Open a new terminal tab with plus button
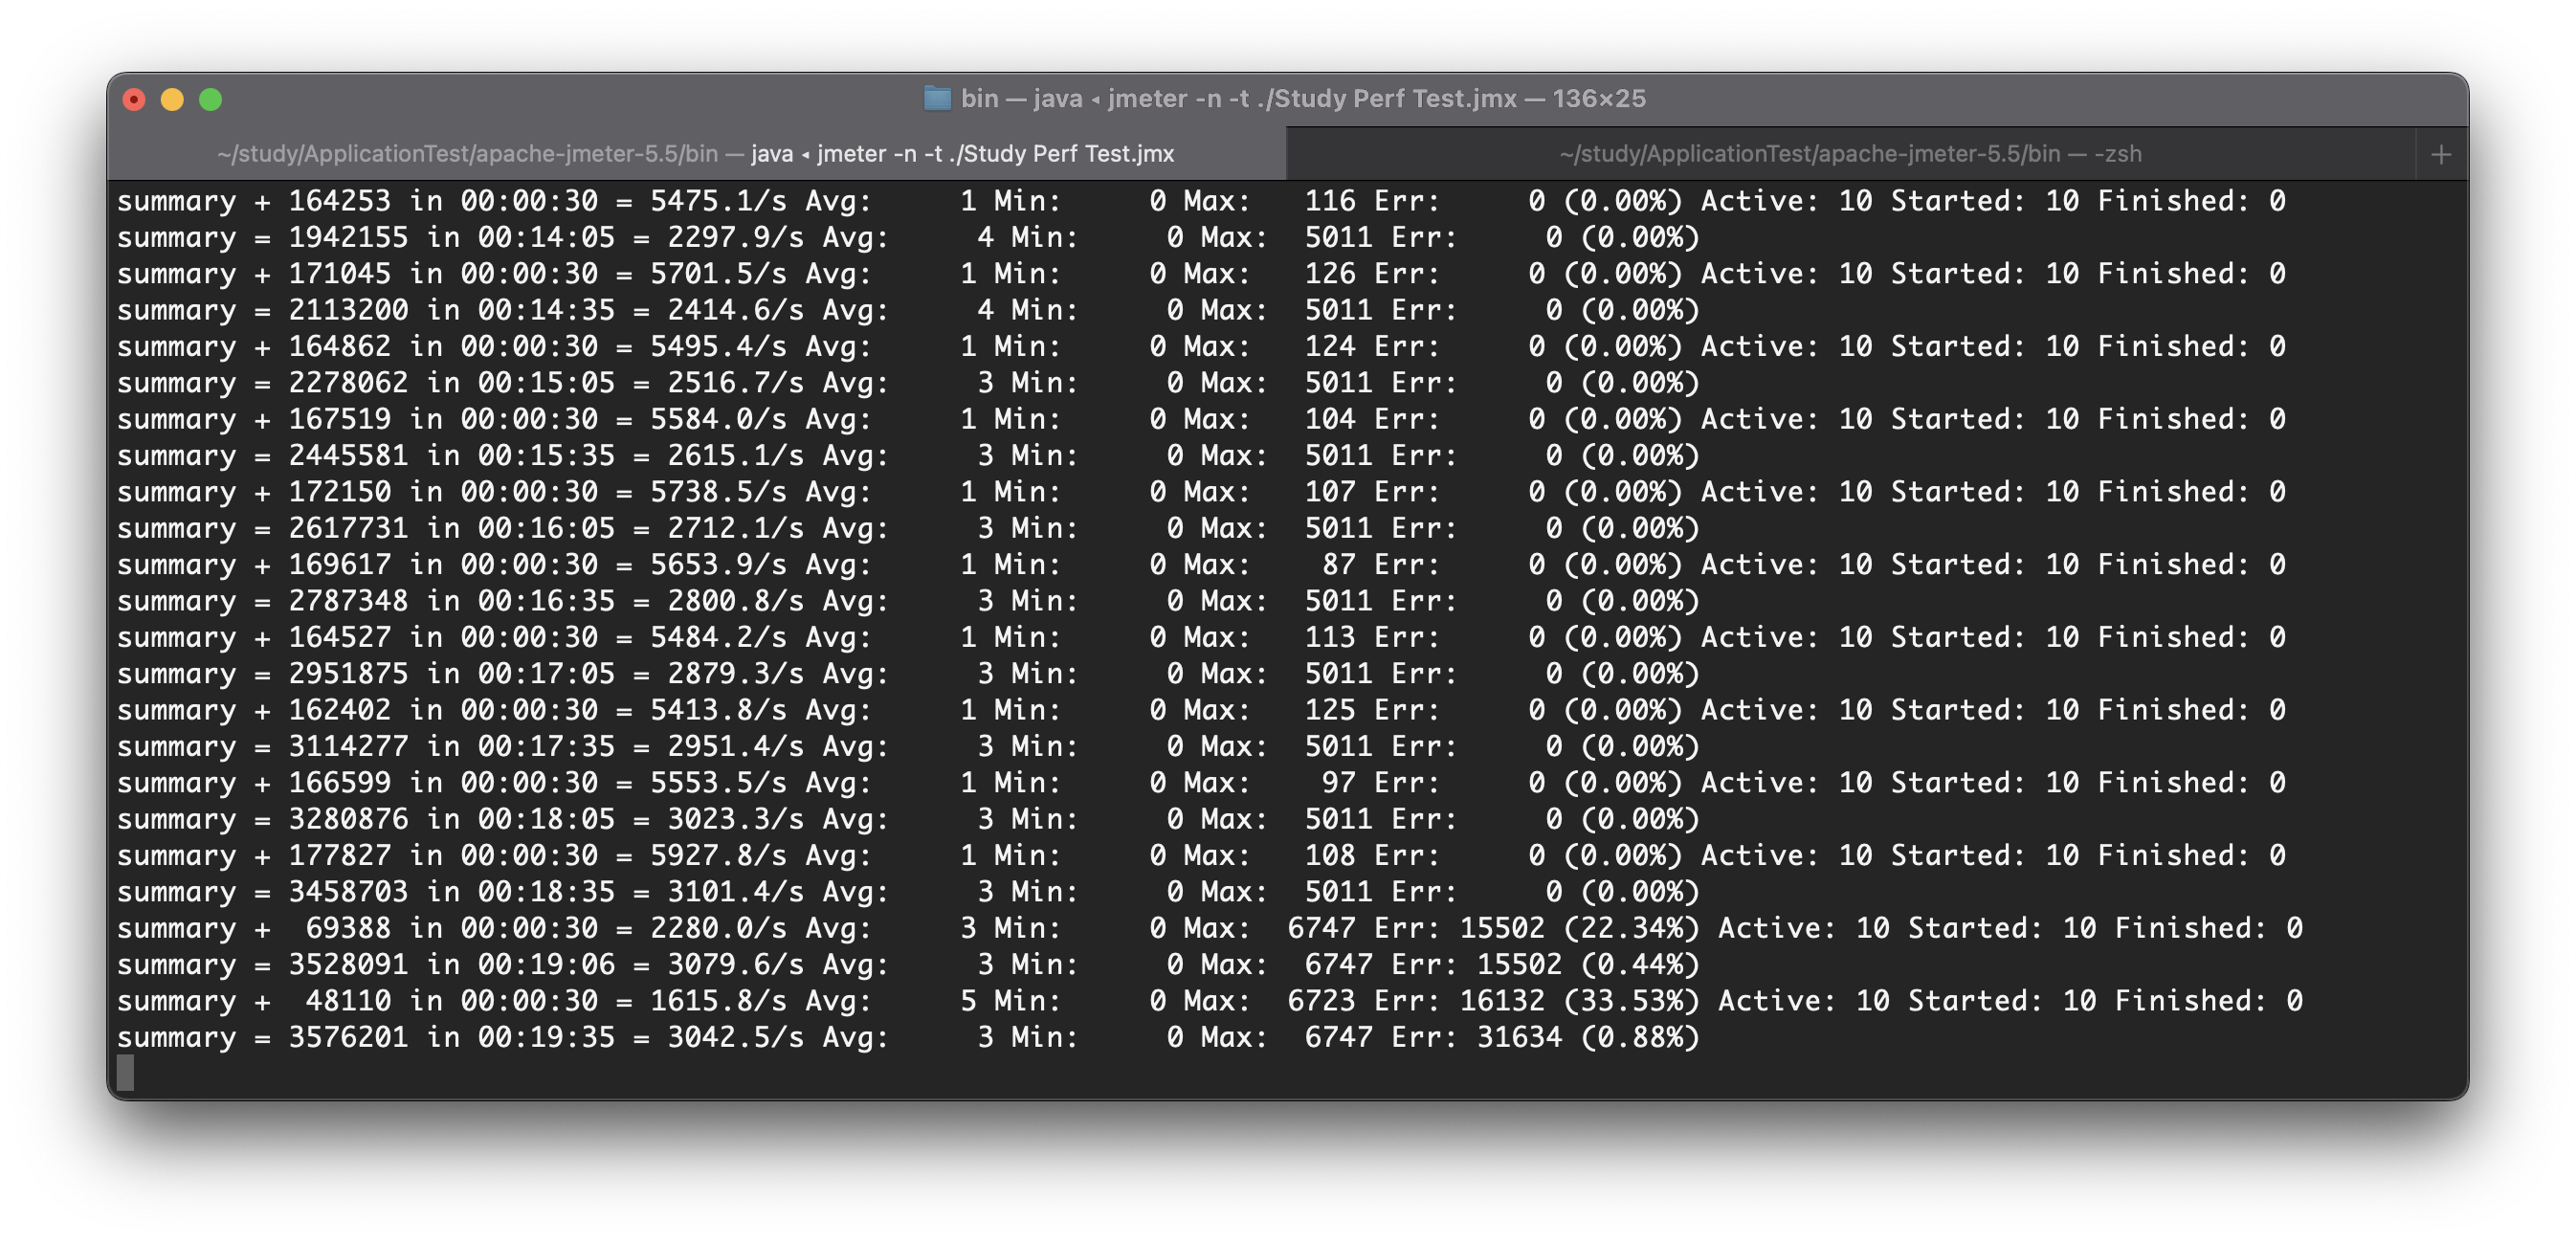2576x1242 pixels. click(2440, 154)
